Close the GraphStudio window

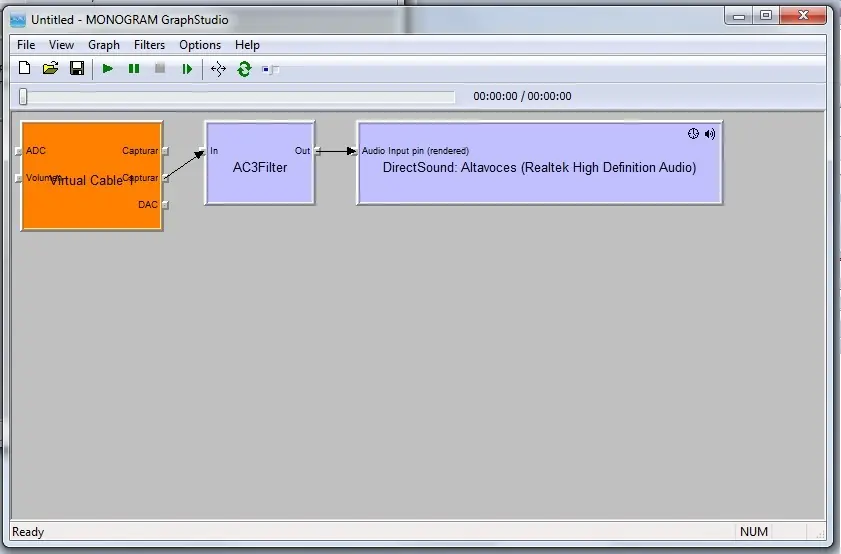(x=803, y=16)
